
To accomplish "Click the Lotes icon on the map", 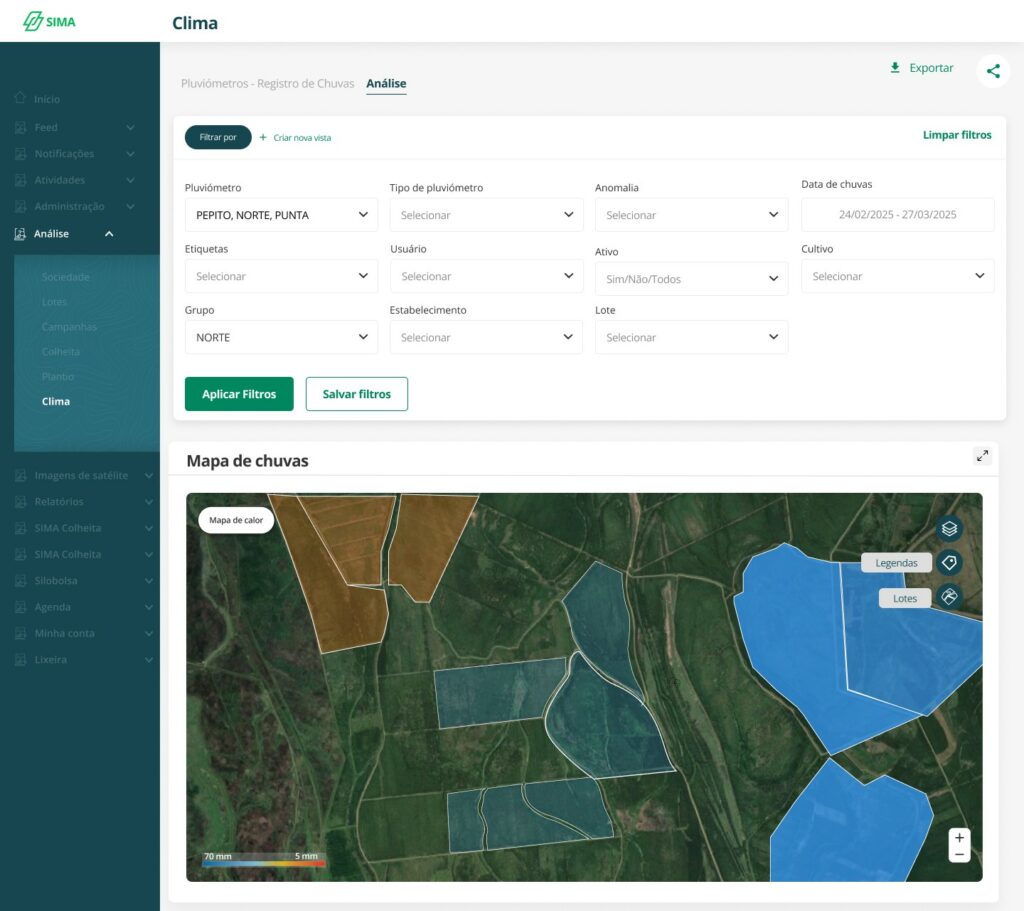I will point(949,598).
